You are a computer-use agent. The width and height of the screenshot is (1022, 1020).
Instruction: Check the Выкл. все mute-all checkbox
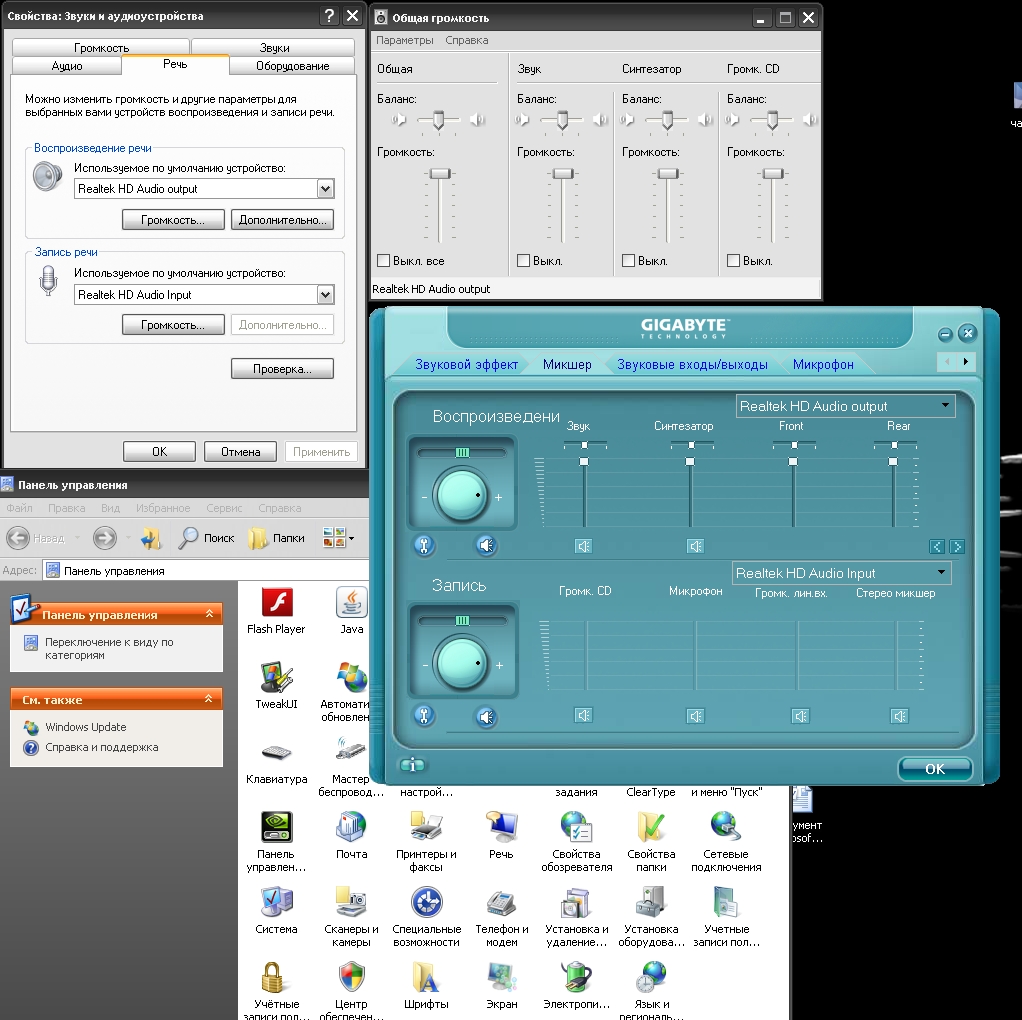383,261
